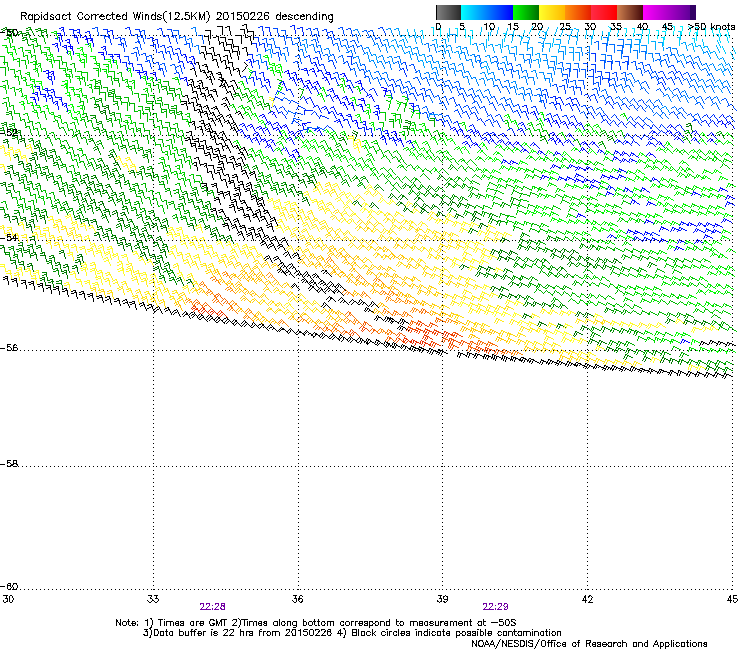Screen dimensions: 740x650
Task: Click the brown 35-40 knots legend swatch
Action: (630, 12)
